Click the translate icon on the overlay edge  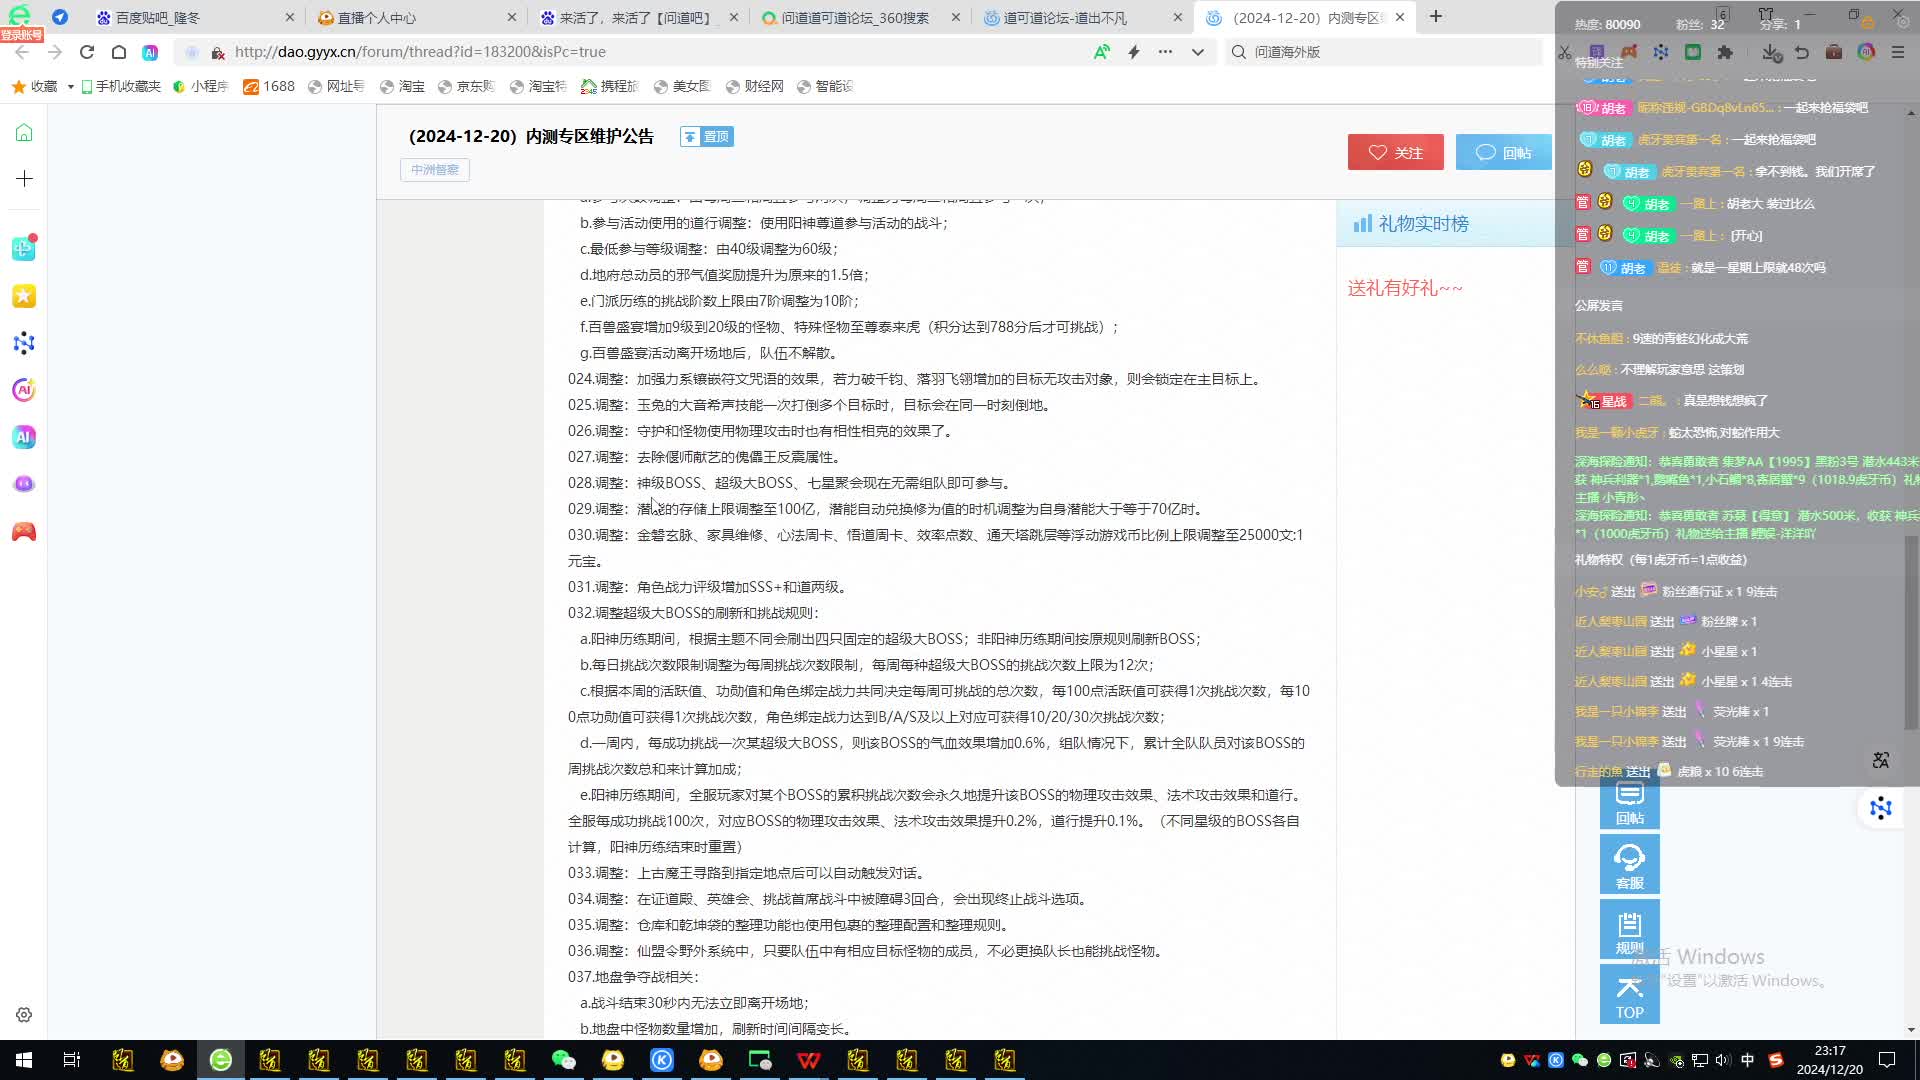tap(1881, 760)
